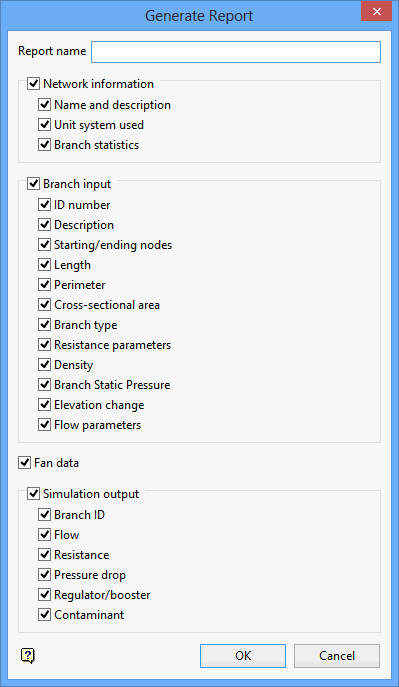This screenshot has height=687, width=399.
Task: Uncheck the Contaminant checkbox
Action: 44,615
